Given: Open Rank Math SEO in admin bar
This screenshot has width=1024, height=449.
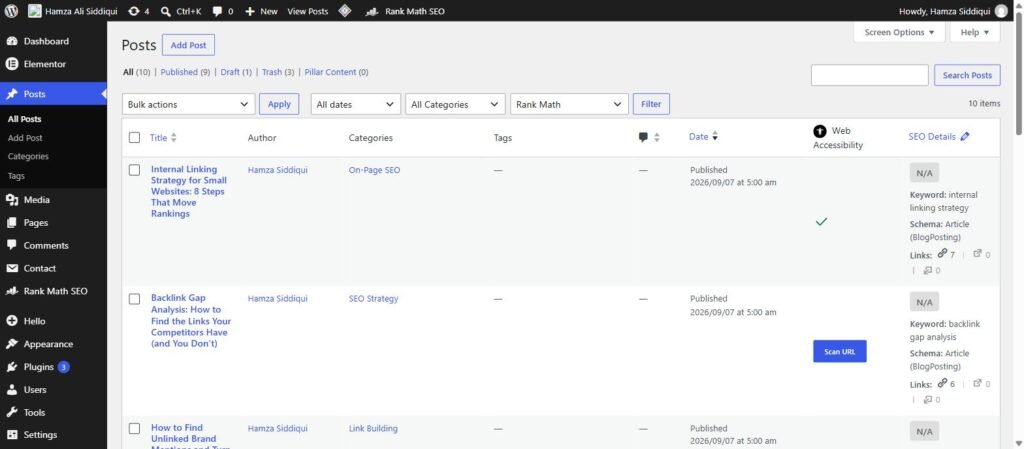Looking at the screenshot, I should pos(405,11).
